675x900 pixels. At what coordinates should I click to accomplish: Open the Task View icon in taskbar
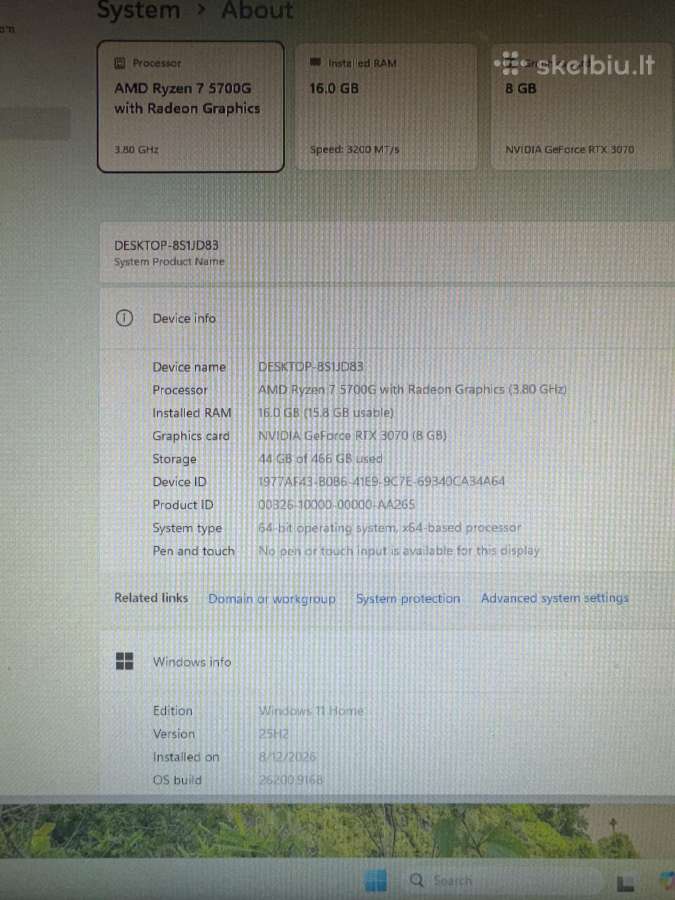coord(625,884)
